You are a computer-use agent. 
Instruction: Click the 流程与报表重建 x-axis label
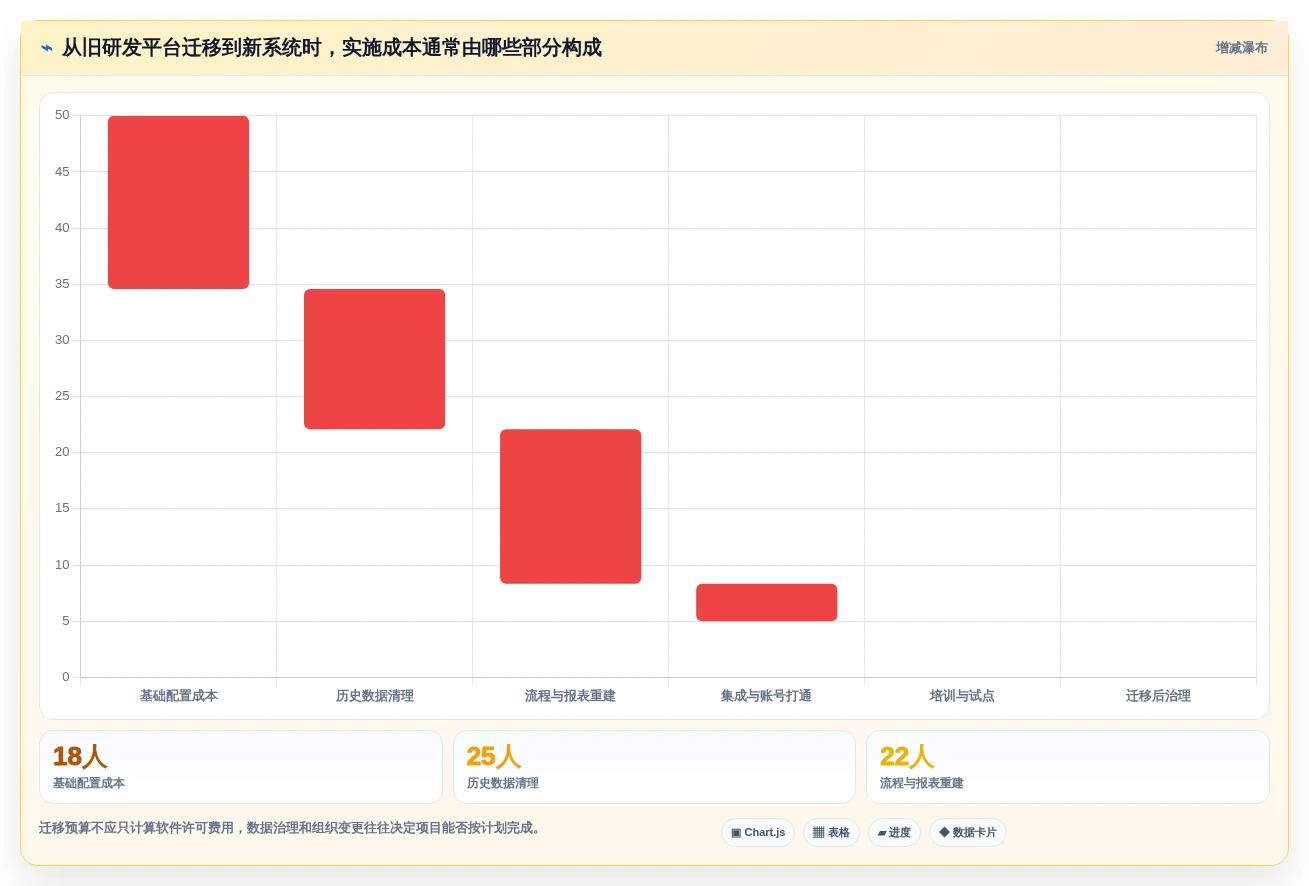[570, 696]
